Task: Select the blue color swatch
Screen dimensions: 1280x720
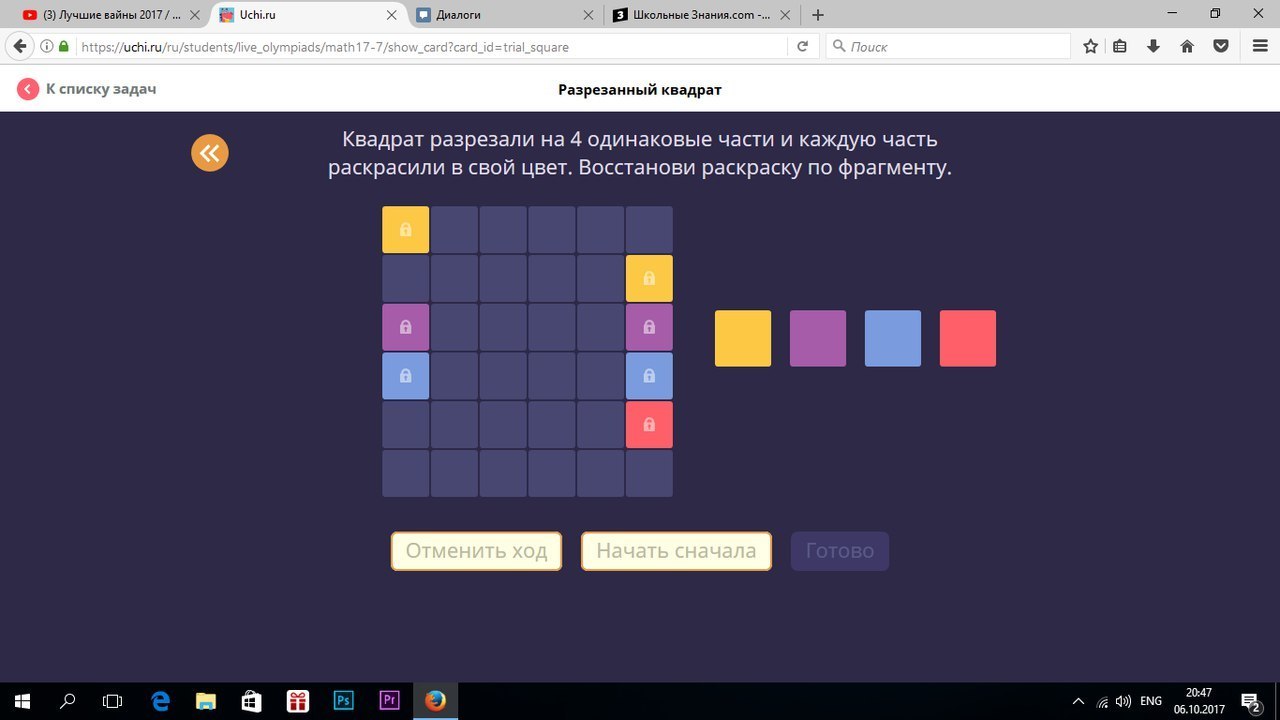Action: tap(892, 338)
